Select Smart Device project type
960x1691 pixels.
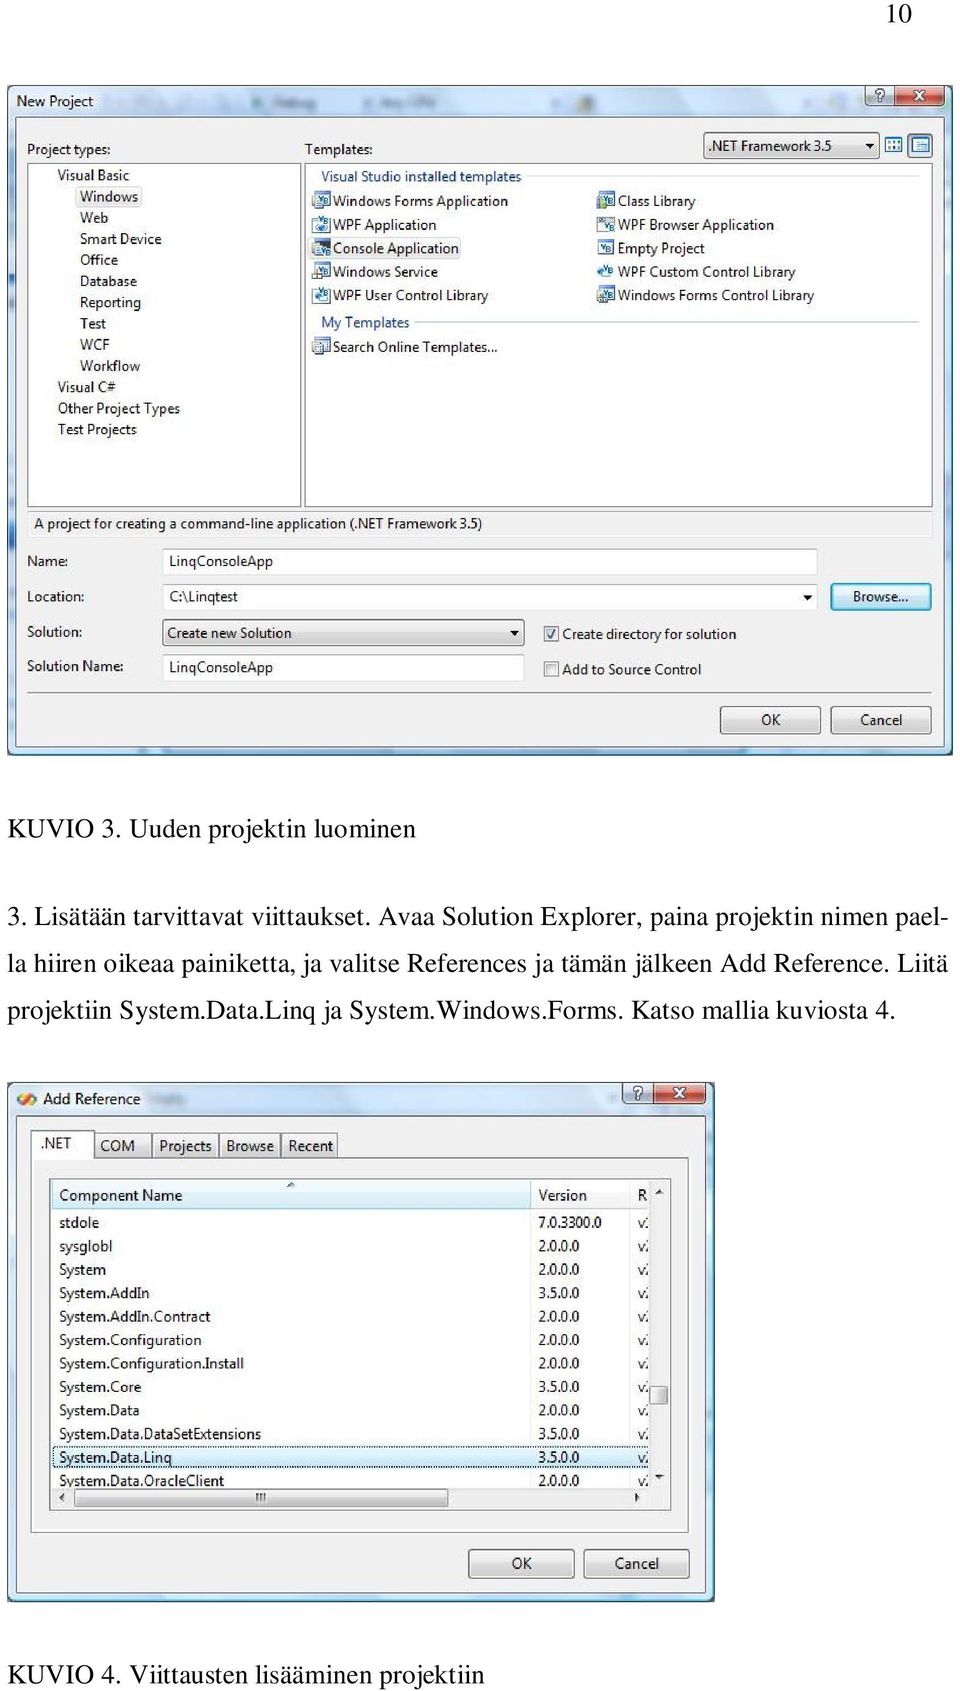(x=120, y=239)
